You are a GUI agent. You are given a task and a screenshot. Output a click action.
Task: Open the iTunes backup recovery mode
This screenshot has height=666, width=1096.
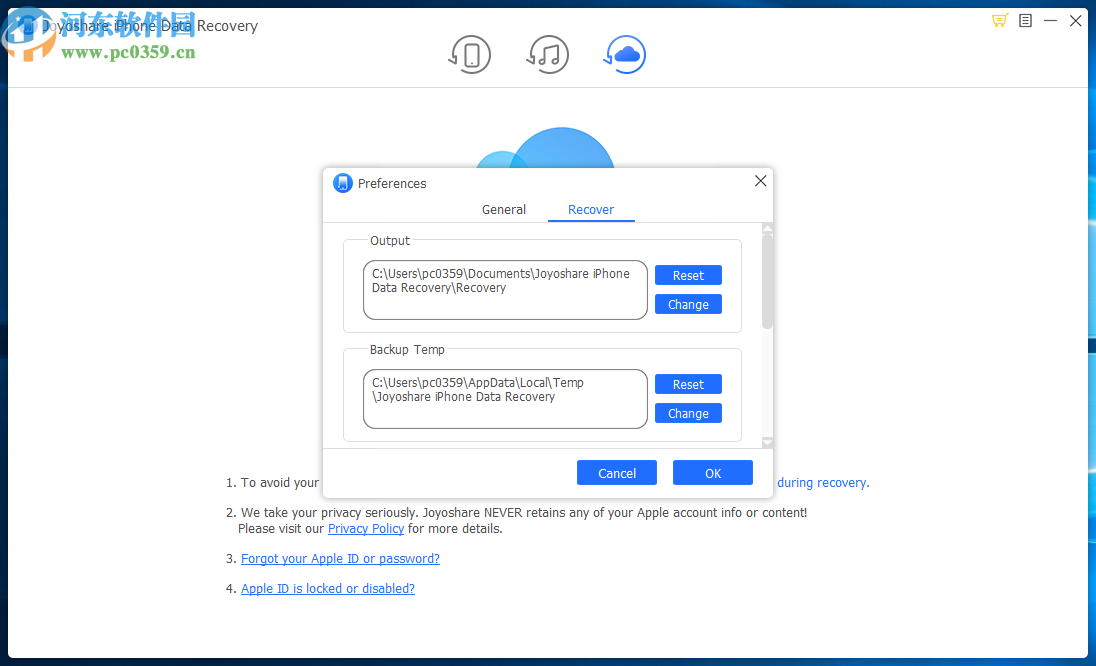[548, 55]
